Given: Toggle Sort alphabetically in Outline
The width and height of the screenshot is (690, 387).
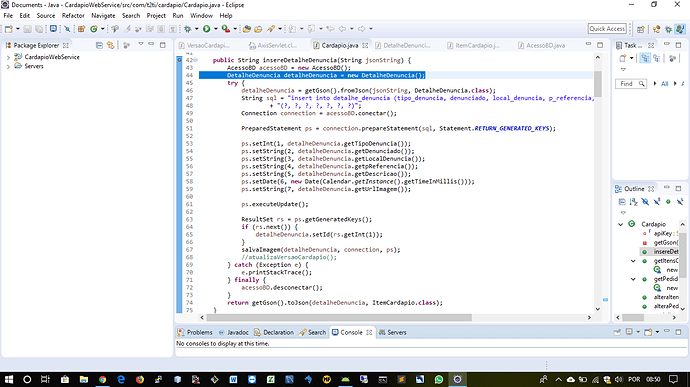Looking at the screenshot, I should coord(634,202).
